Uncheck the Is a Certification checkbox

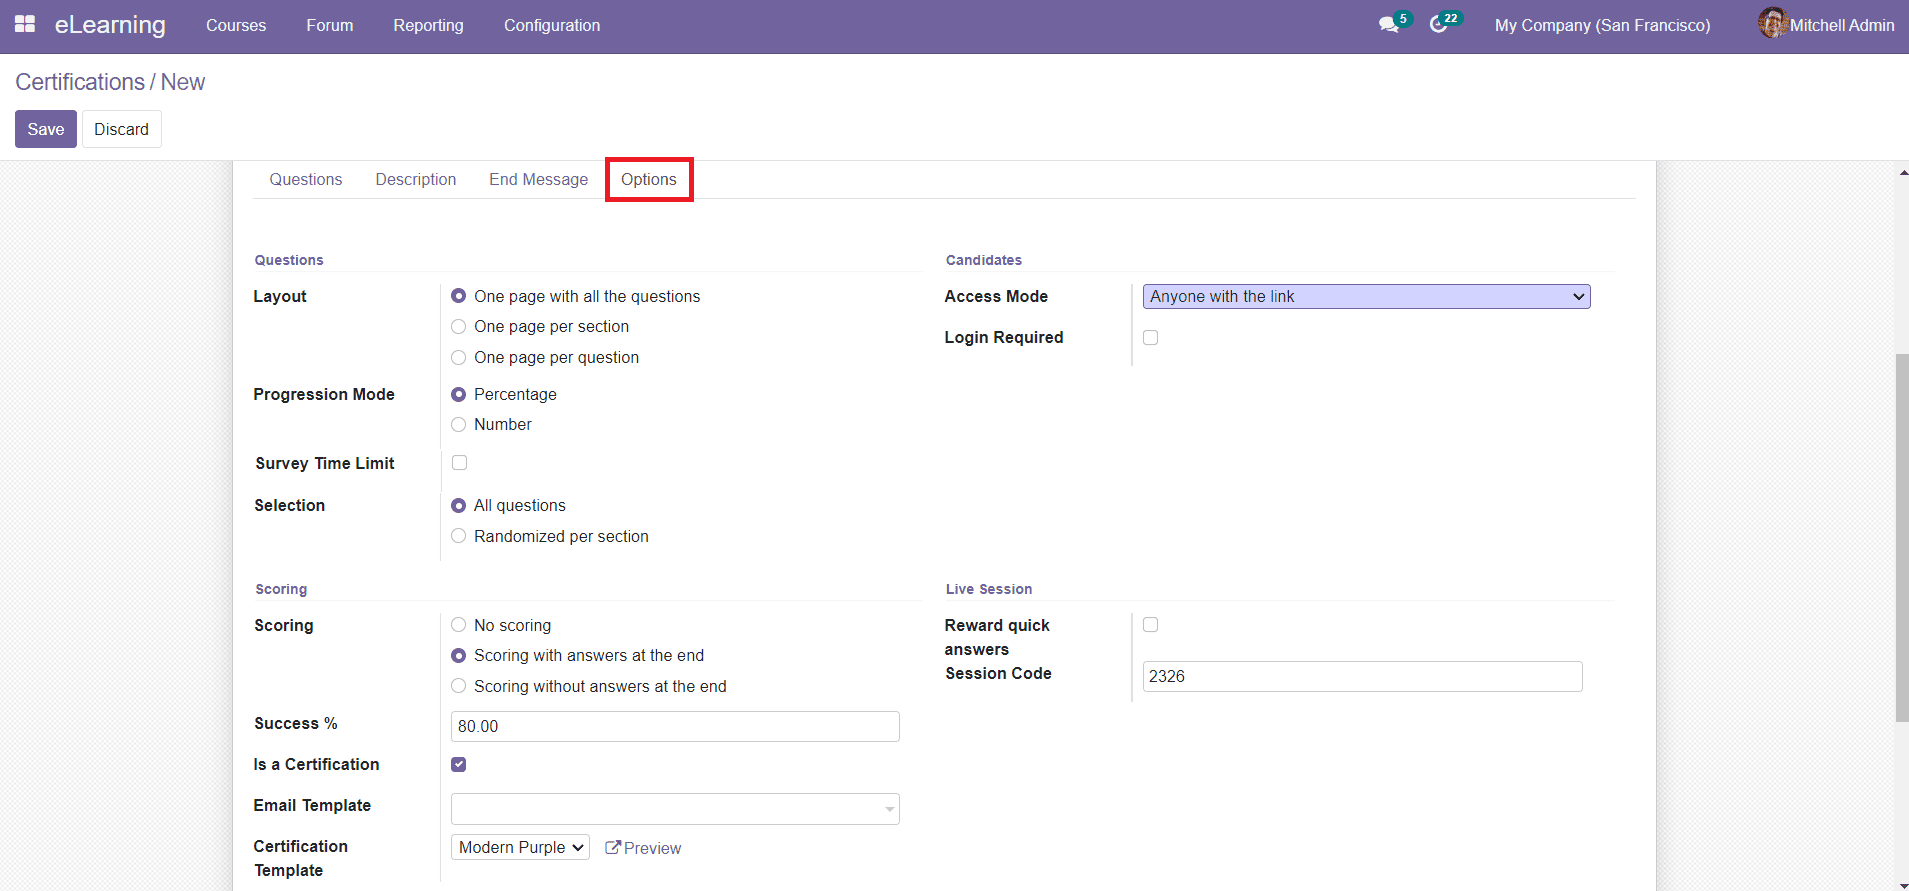pos(459,765)
